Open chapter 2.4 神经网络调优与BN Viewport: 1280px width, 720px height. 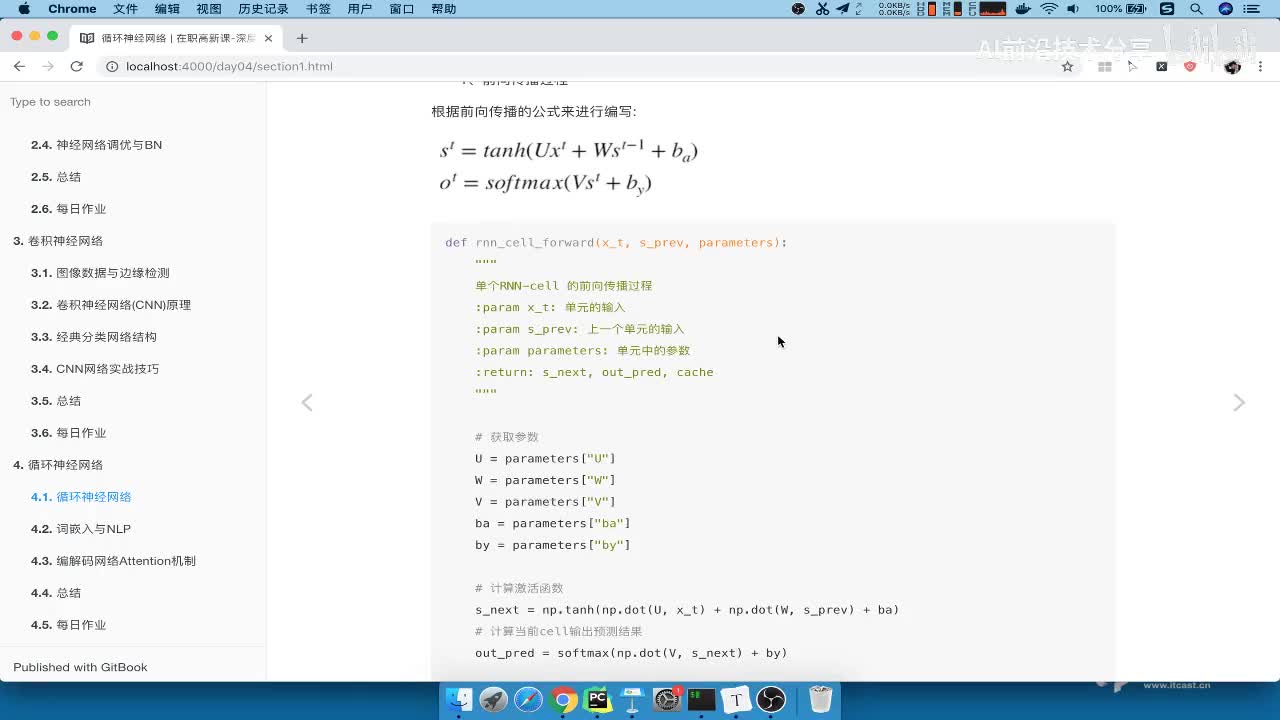coord(96,145)
